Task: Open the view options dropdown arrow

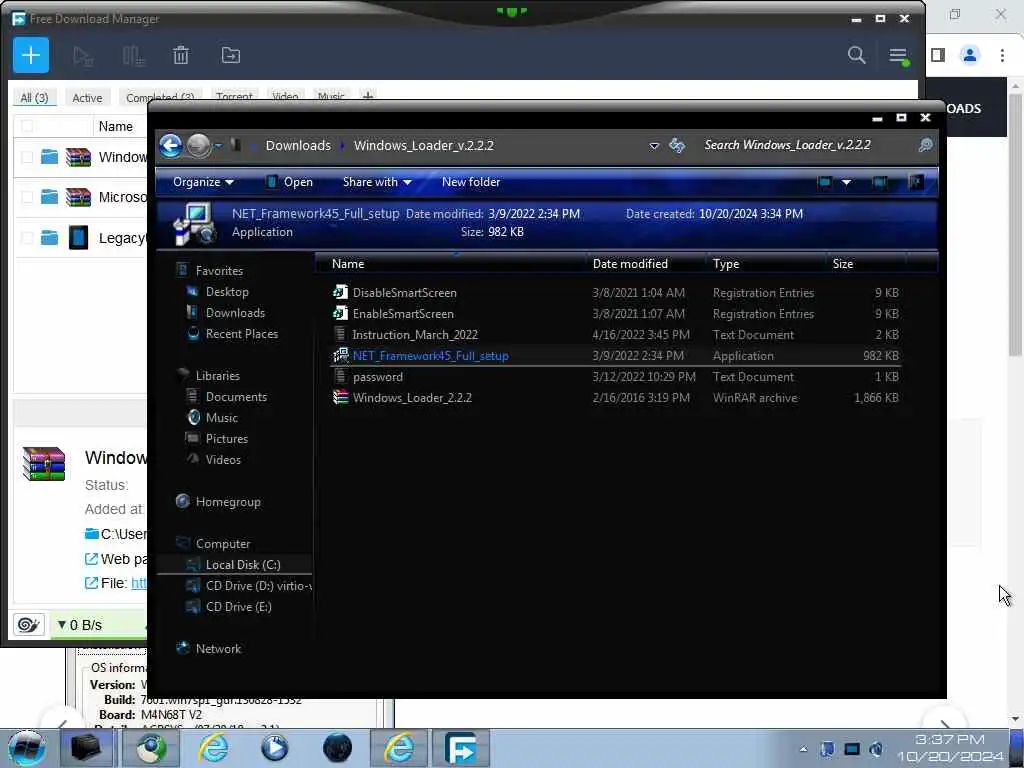Action: pyautogui.click(x=846, y=182)
